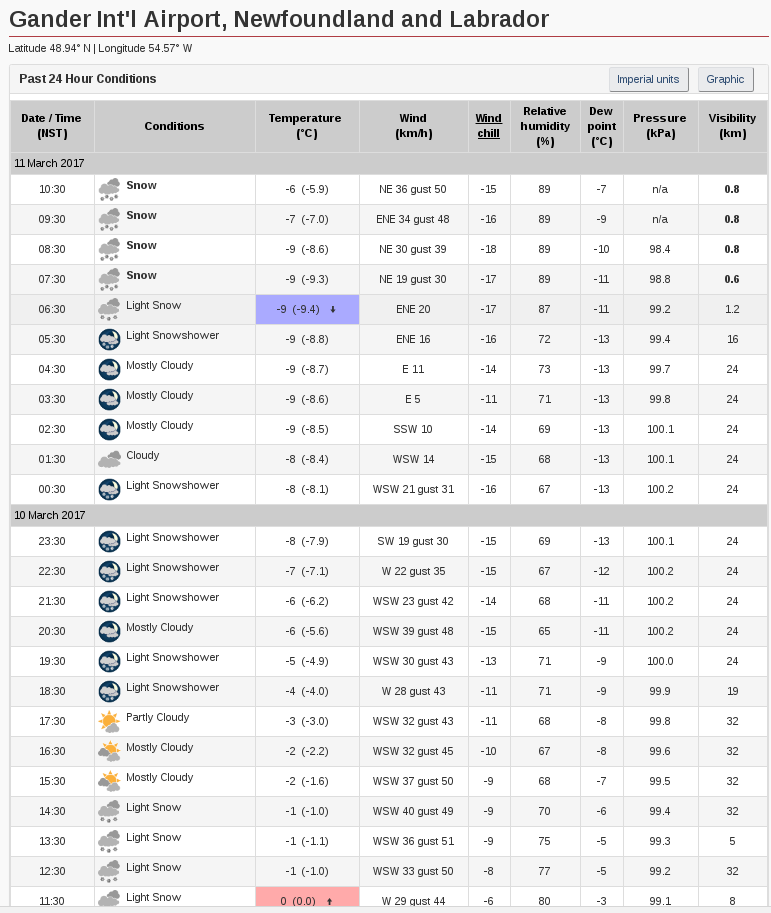Click the 1.2 visibility value at 06:30
Viewport: 771px width, 913px height.
(x=732, y=309)
